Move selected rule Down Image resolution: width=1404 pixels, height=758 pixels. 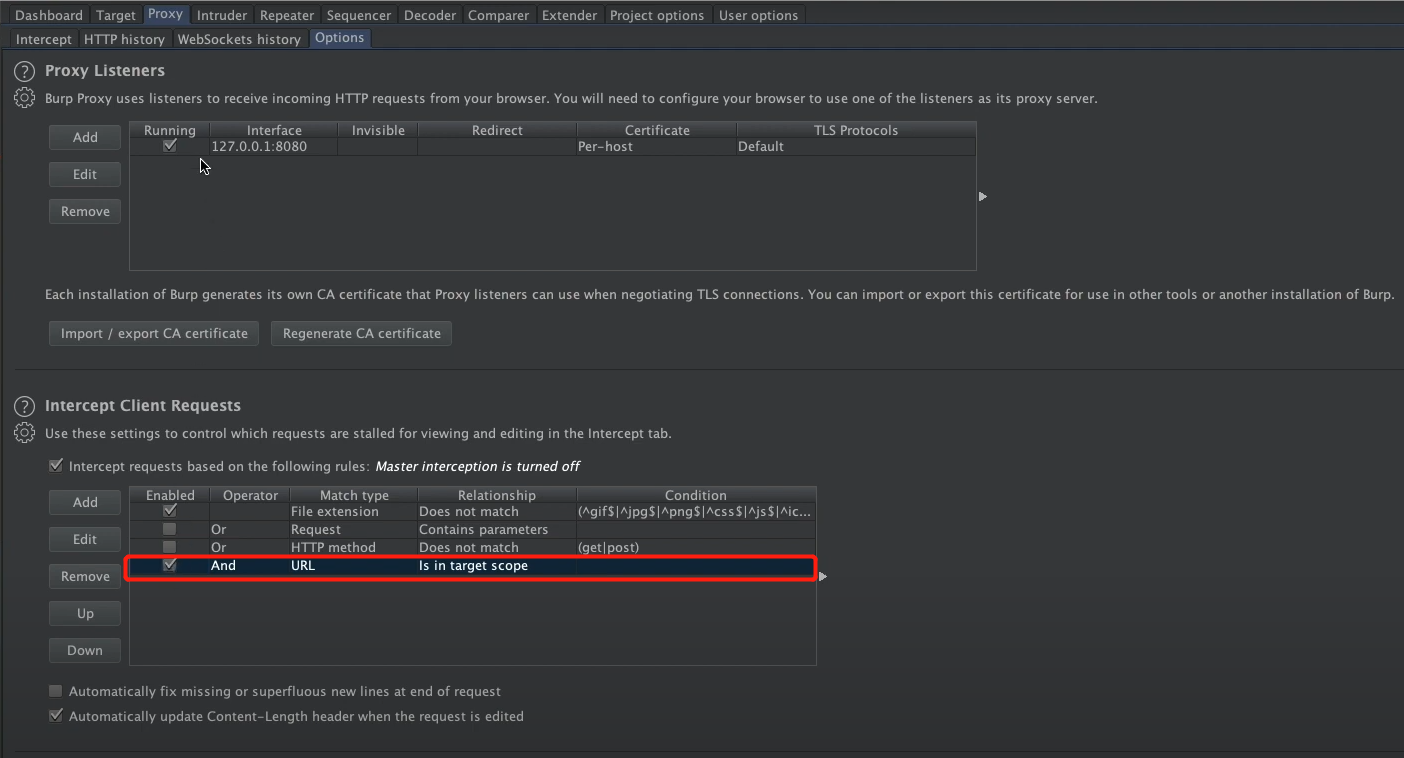[x=85, y=650]
